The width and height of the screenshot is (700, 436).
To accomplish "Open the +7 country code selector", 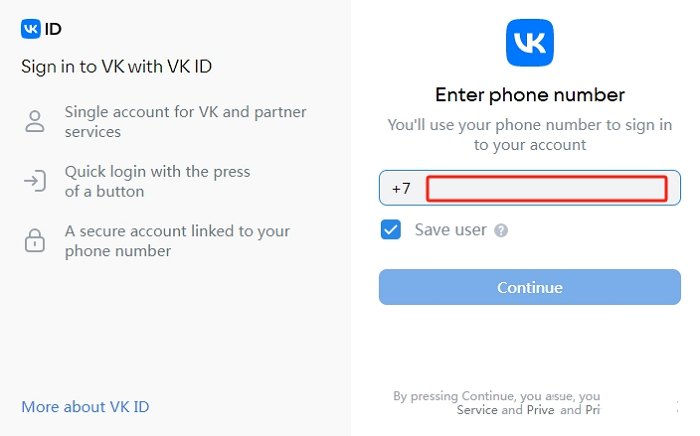I will click(401, 188).
